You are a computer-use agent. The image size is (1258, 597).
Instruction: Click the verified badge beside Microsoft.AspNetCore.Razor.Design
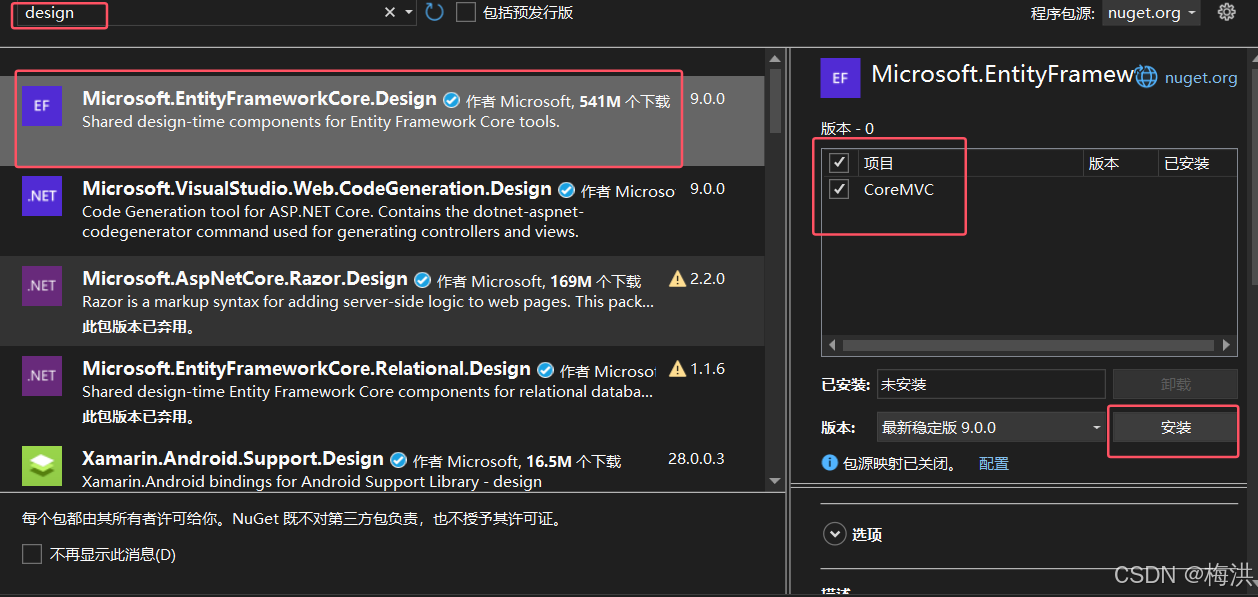coord(423,280)
